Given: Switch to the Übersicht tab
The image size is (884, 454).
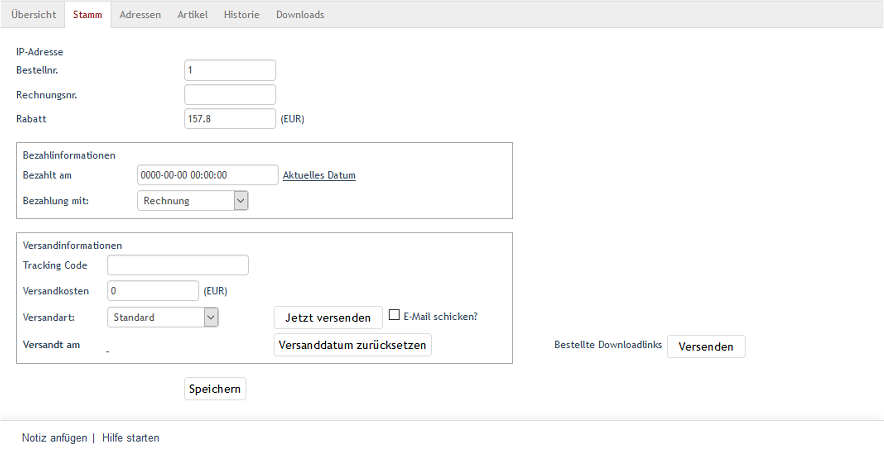Looking at the screenshot, I should point(34,15).
